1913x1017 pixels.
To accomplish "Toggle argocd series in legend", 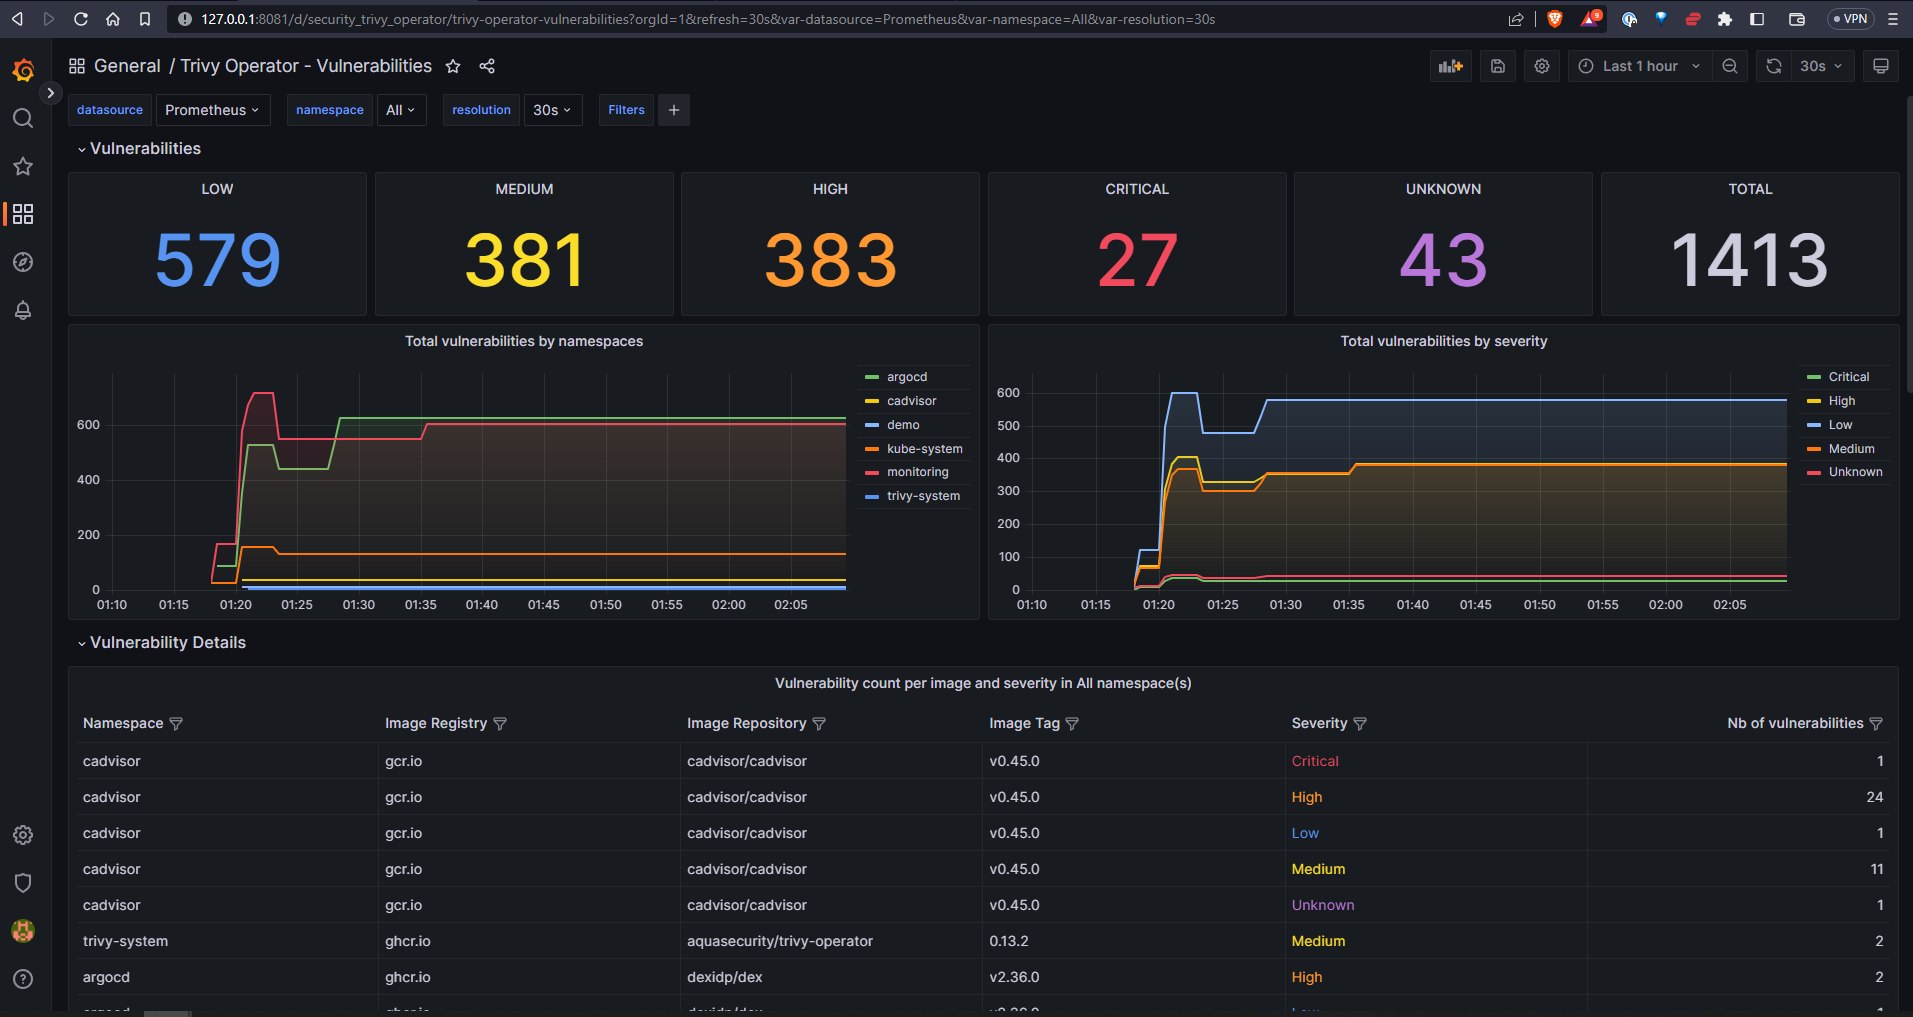I will click(x=907, y=377).
